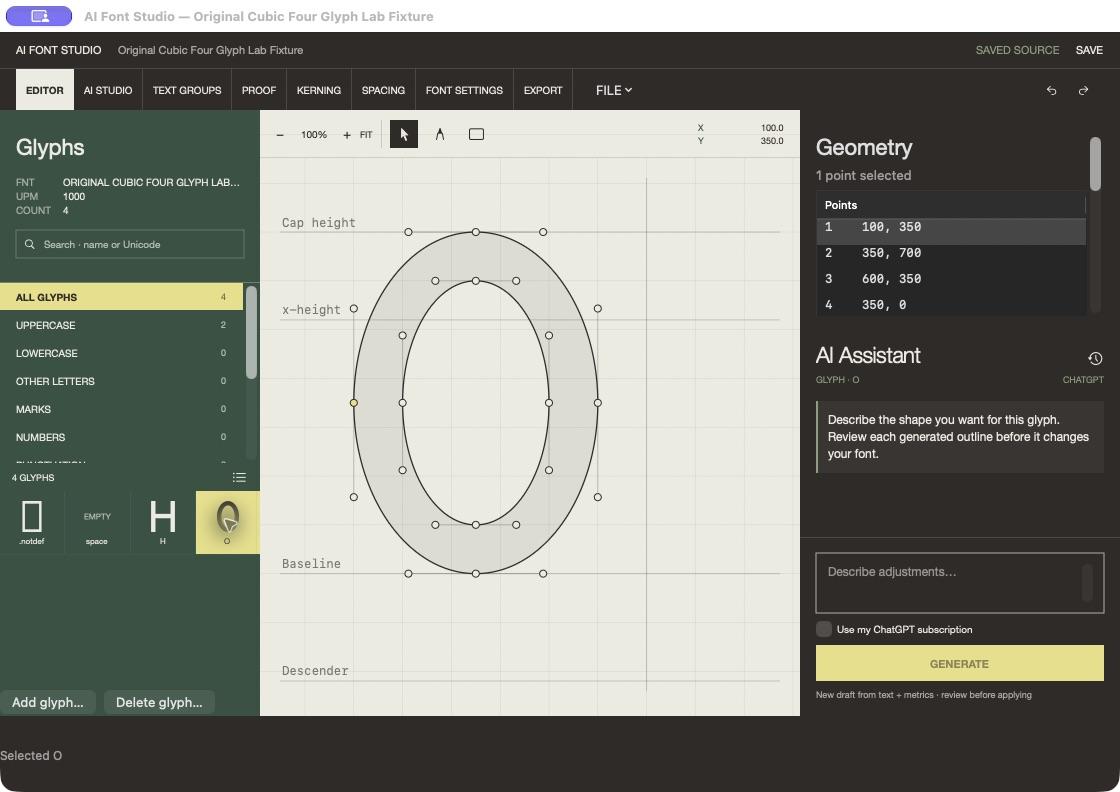Viewport: 1120px width, 792px height.
Task: Click the selected yellow leftmost outline point
Action: click(x=354, y=403)
